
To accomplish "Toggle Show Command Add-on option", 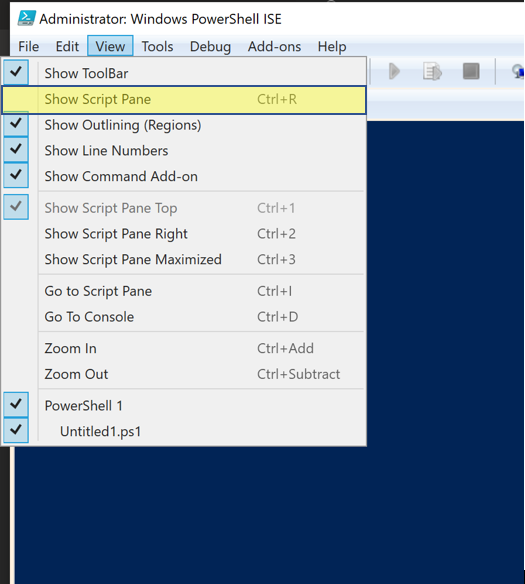I will [184, 177].
